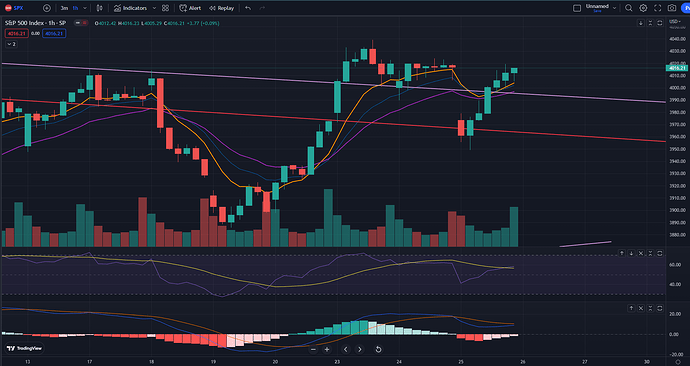Toggle the layout selector square icon
690x366 pixels.
point(577,8)
